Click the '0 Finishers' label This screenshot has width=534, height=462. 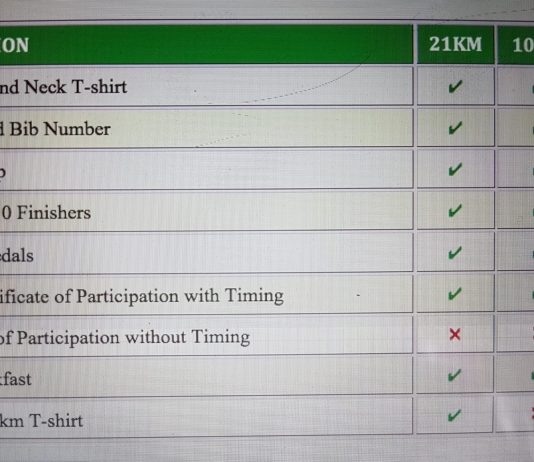[x=47, y=212]
